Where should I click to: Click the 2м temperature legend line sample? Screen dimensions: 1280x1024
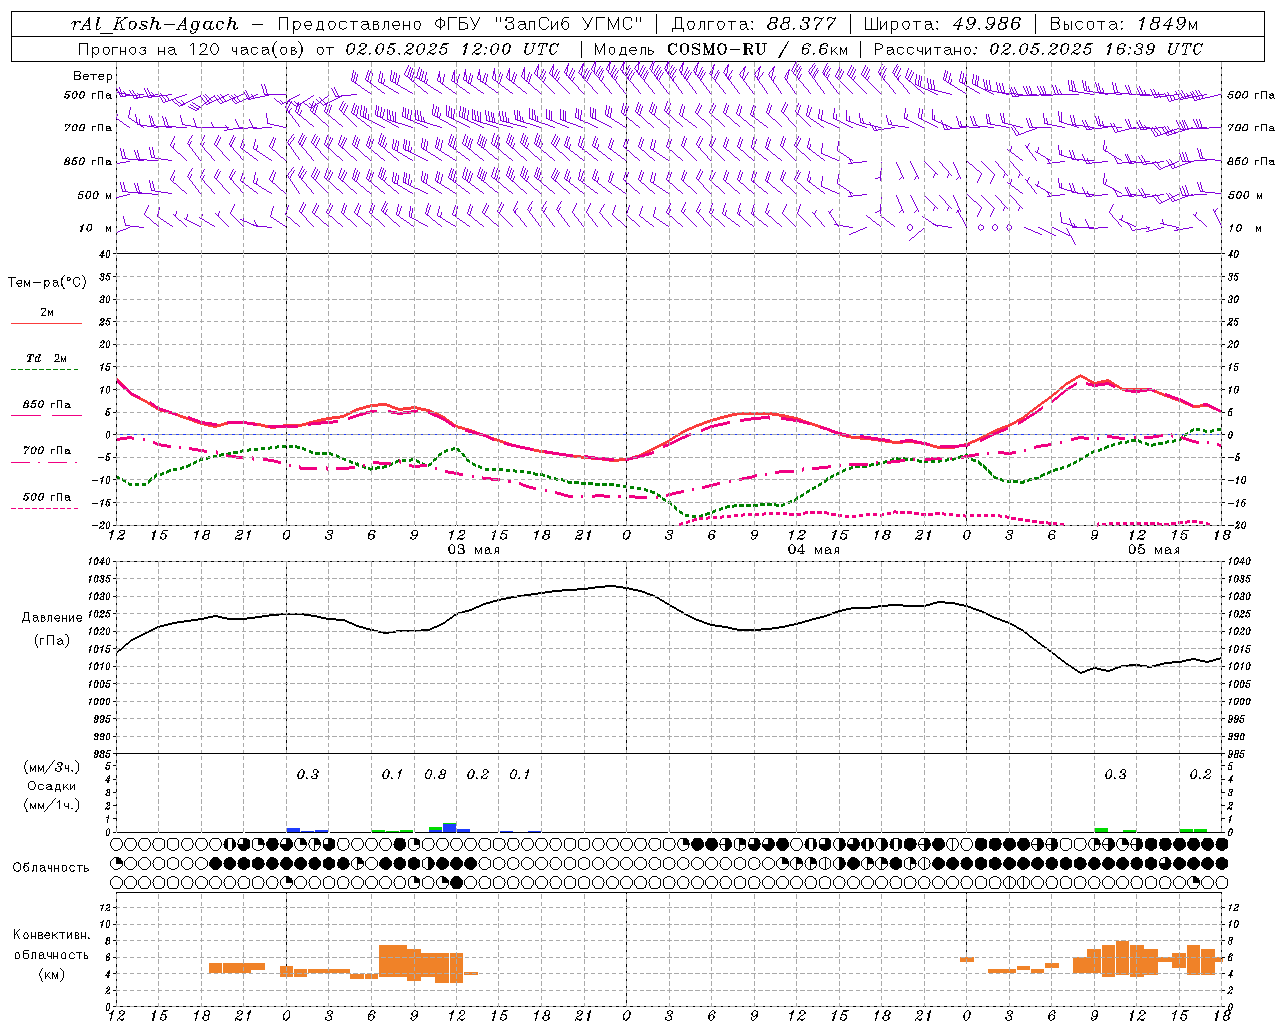46,323
